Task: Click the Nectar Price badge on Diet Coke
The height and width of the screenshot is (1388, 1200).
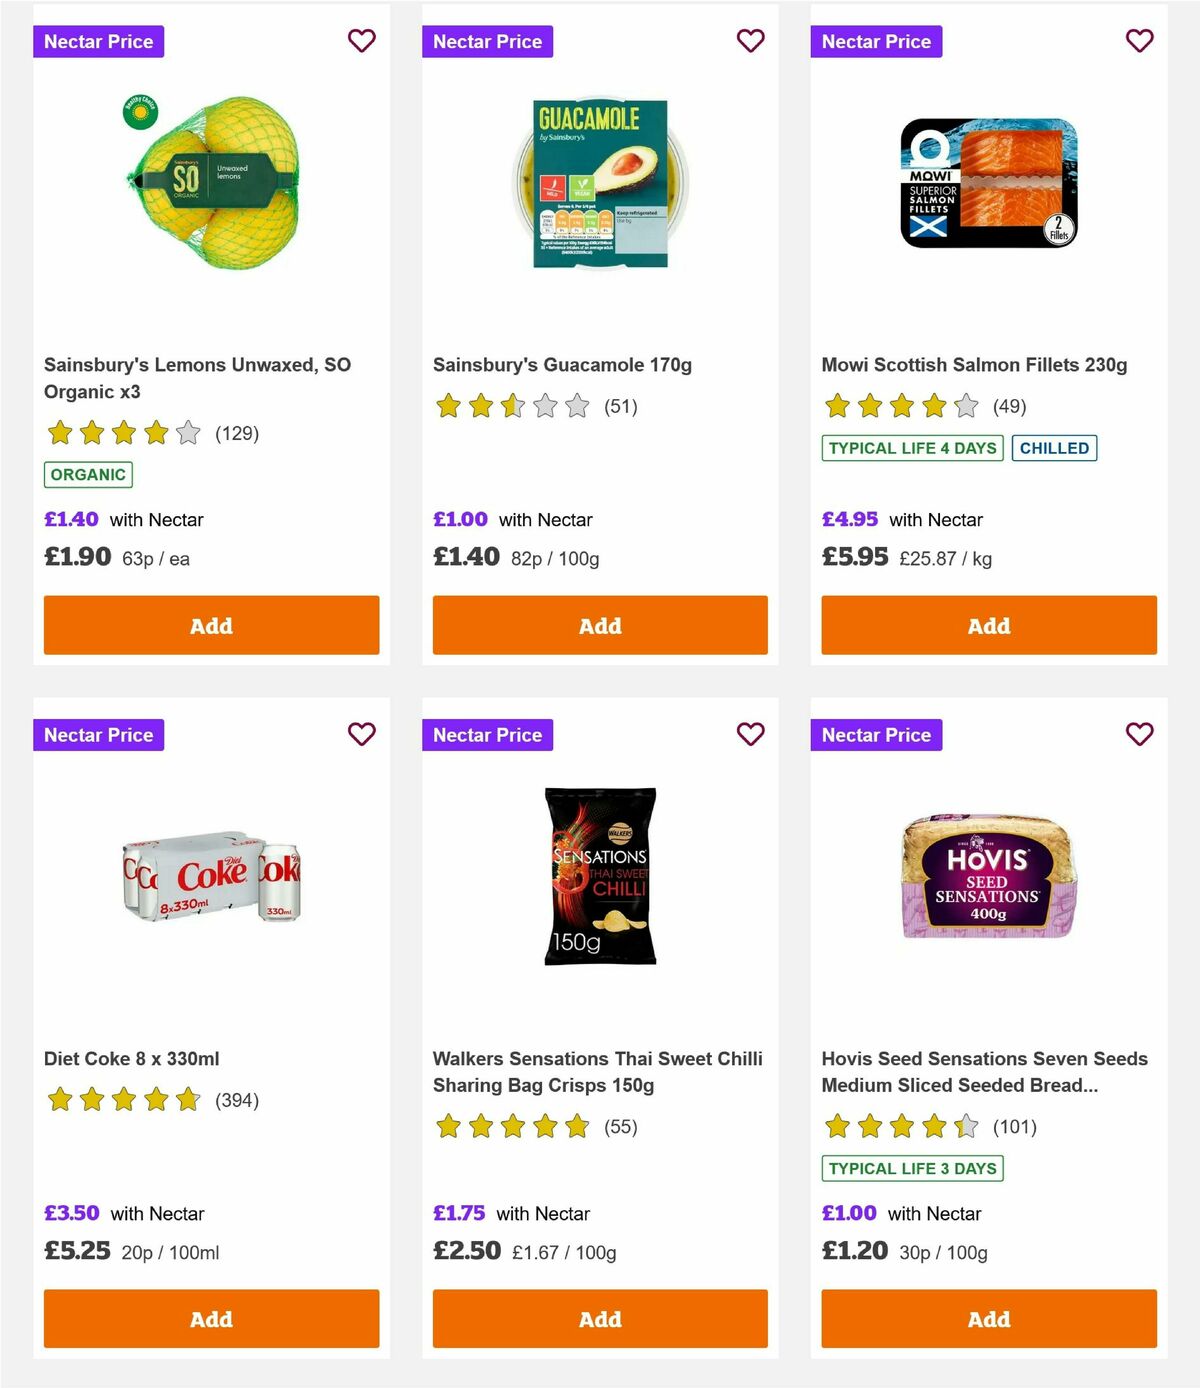Action: [x=99, y=734]
